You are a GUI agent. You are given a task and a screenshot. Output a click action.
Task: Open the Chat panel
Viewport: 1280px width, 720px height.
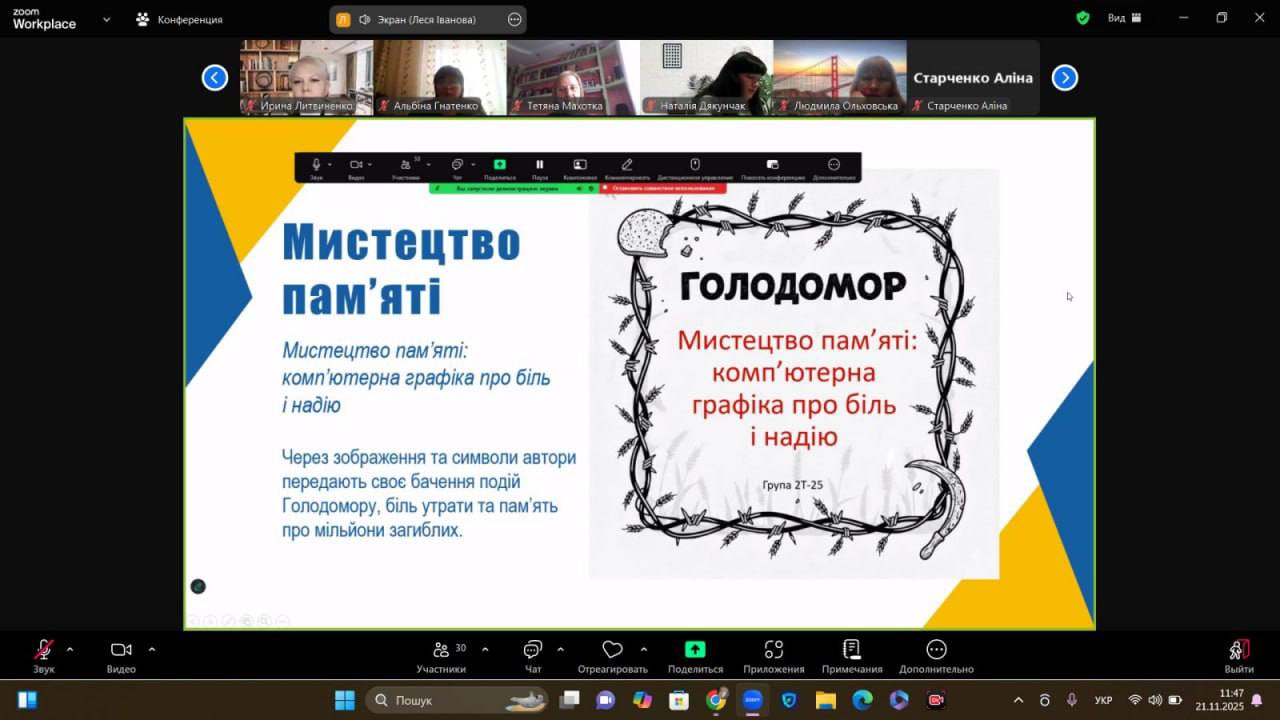click(x=533, y=655)
